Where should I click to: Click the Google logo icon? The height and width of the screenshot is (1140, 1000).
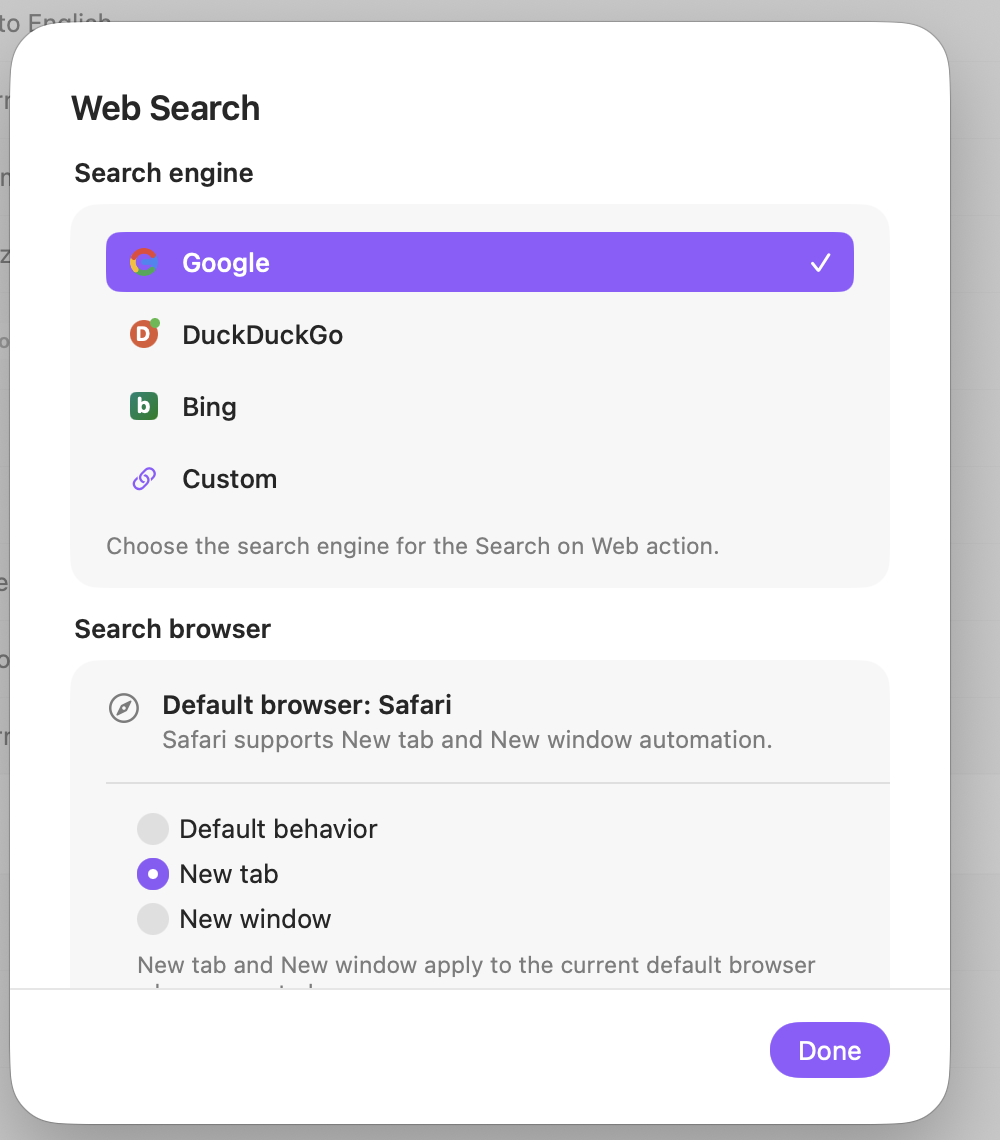point(144,262)
